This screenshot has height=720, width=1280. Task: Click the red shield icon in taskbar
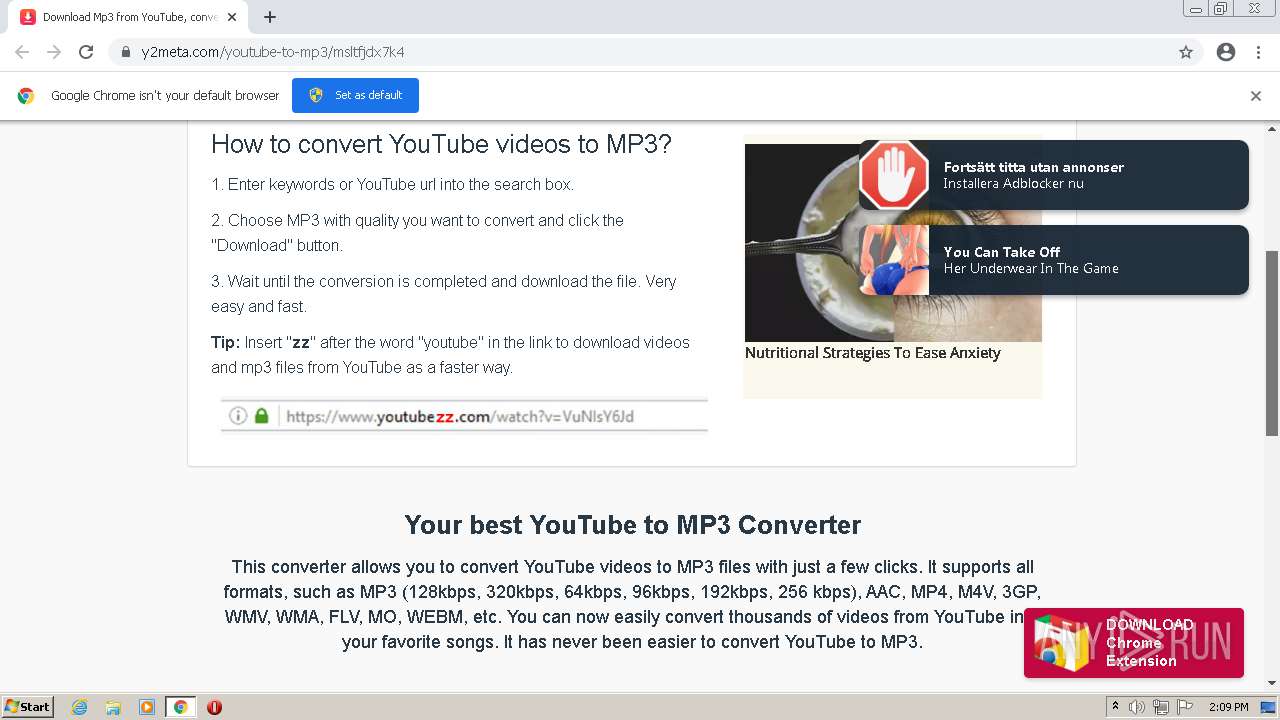point(214,707)
